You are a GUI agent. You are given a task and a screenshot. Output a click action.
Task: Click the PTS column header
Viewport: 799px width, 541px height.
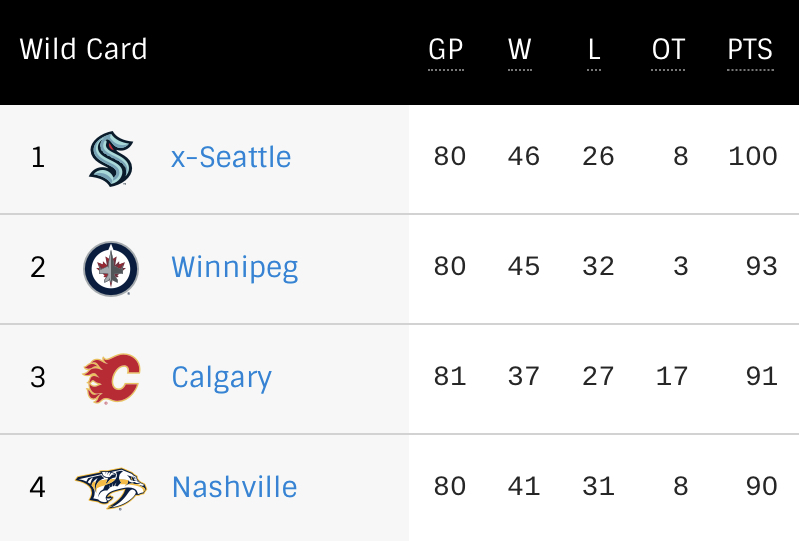click(750, 50)
